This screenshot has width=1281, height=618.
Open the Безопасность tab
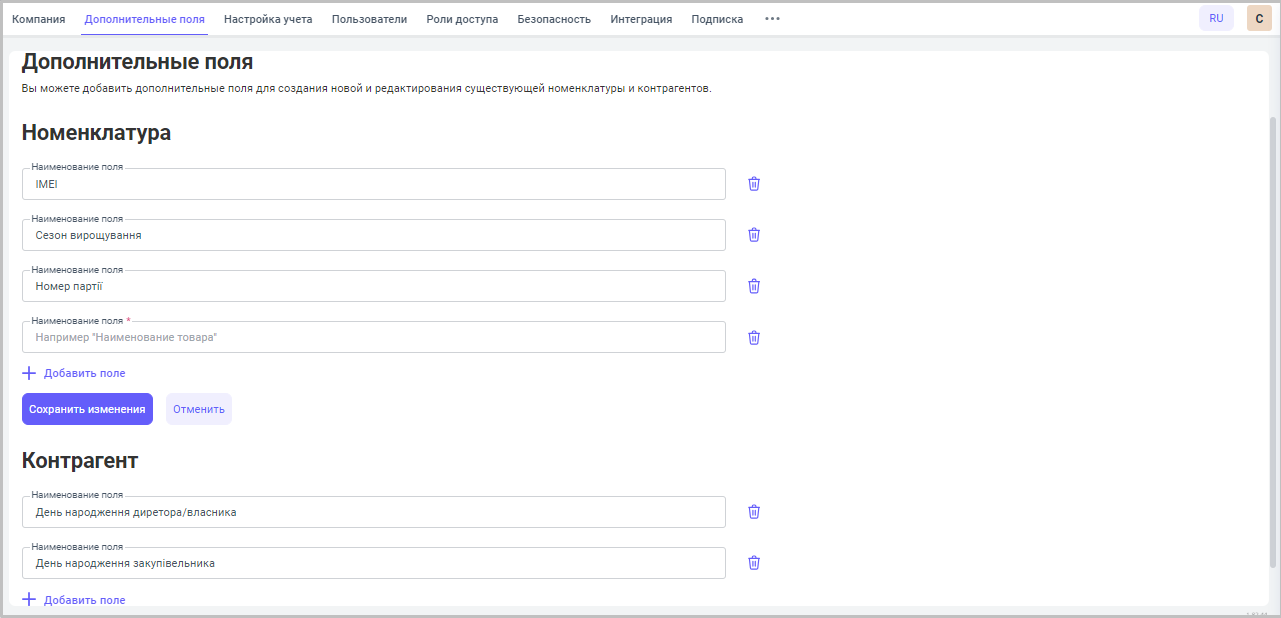coord(554,19)
